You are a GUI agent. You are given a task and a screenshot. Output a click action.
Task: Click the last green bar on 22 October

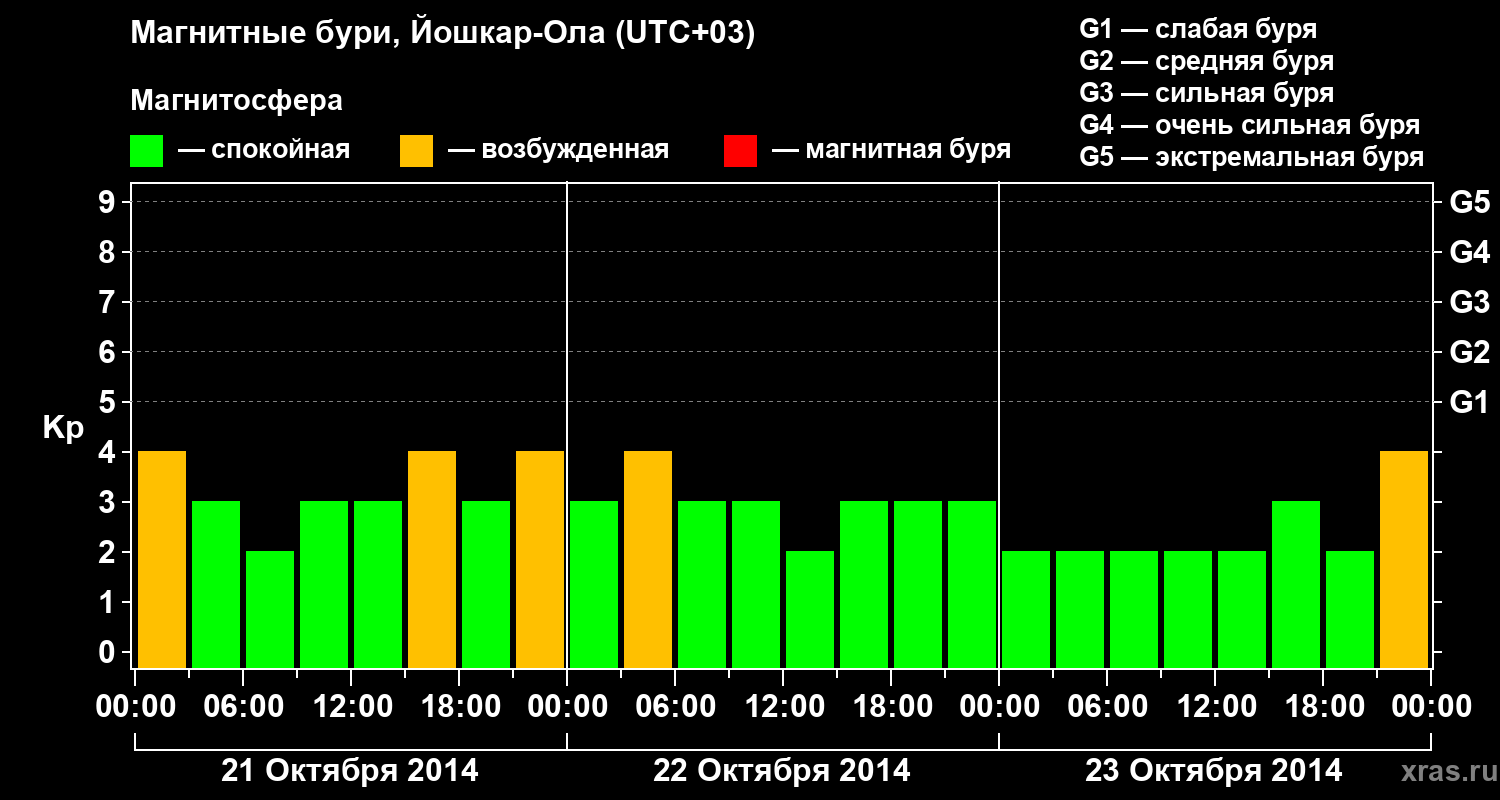pos(972,585)
